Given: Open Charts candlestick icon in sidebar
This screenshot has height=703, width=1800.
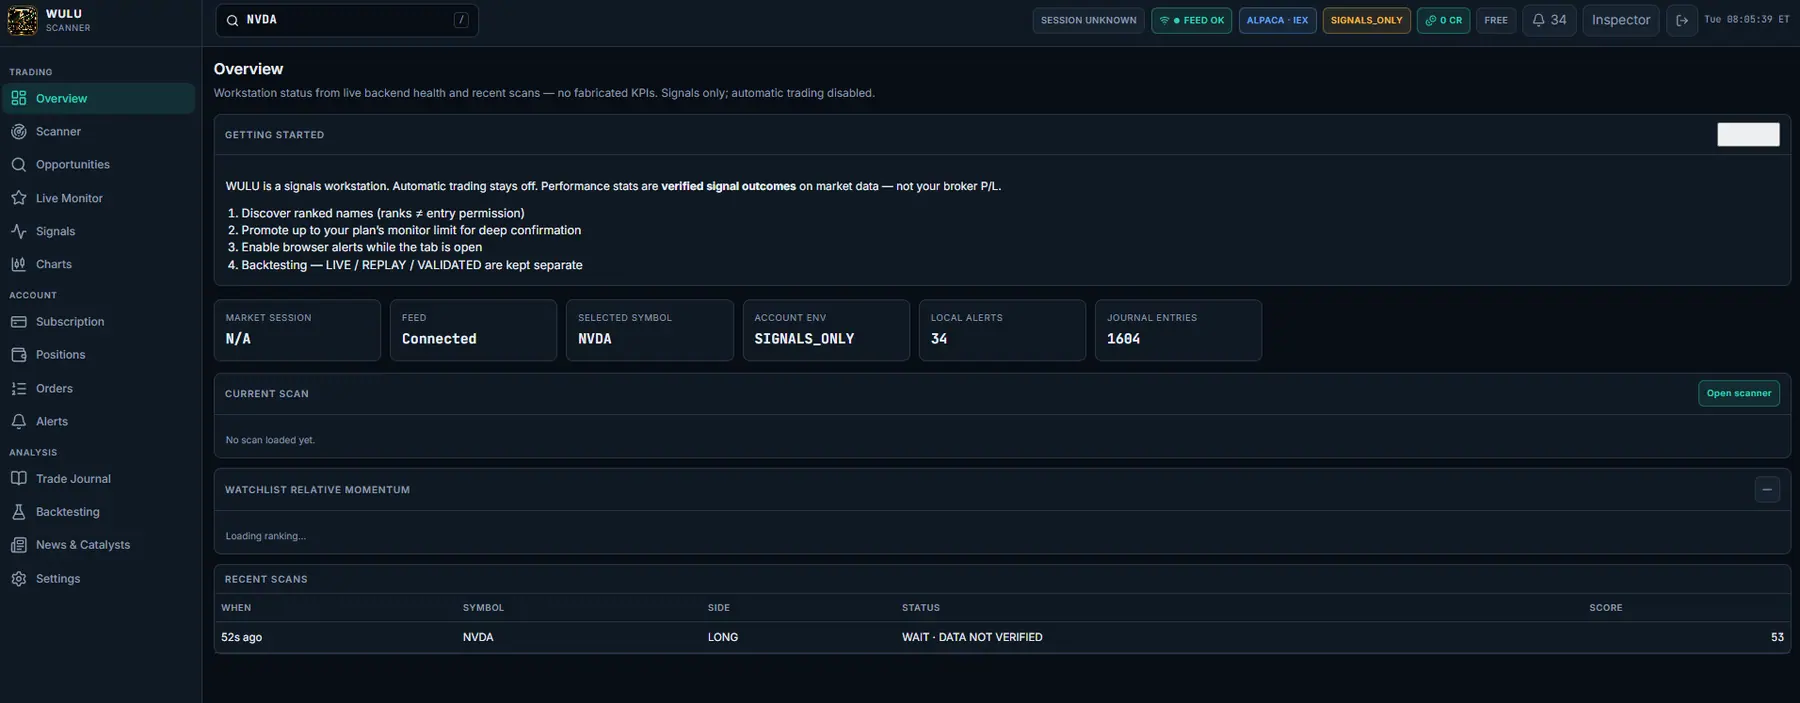Looking at the screenshot, I should [x=18, y=264].
